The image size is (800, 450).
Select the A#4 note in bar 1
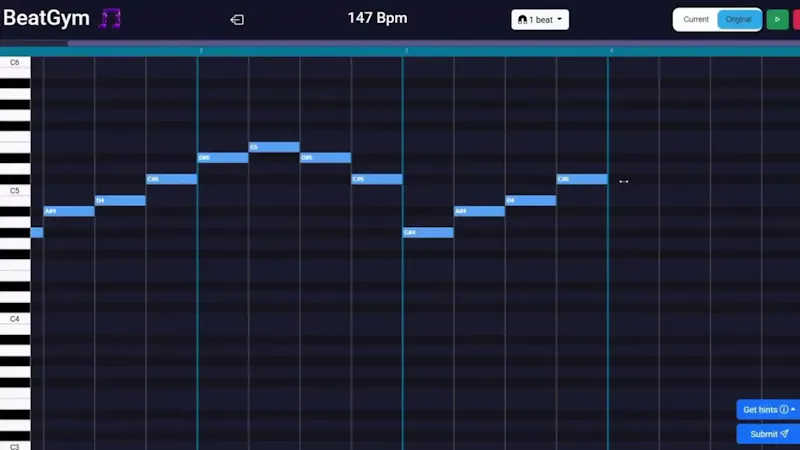(69, 211)
